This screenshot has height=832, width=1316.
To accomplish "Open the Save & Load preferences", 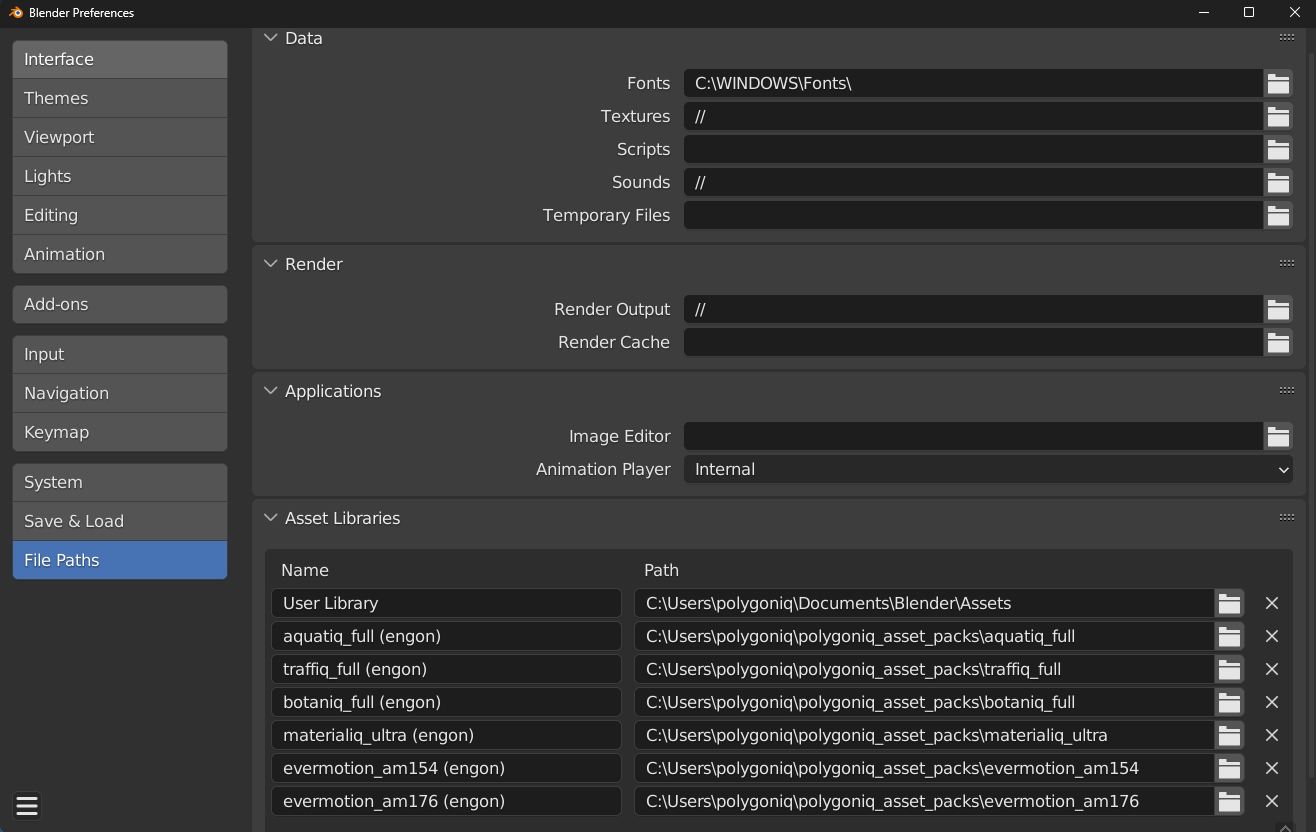I will click(119, 521).
